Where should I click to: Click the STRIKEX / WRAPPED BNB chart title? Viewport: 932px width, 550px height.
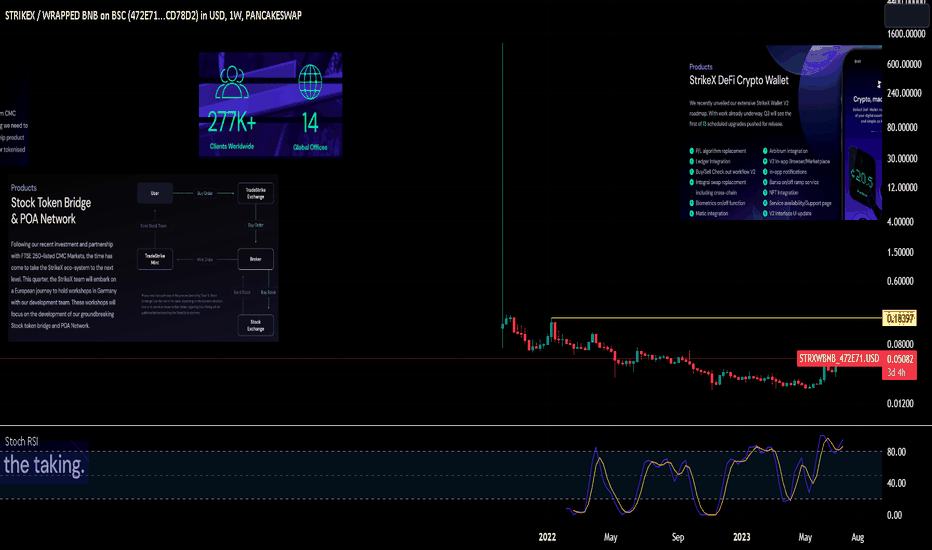[x=153, y=15]
